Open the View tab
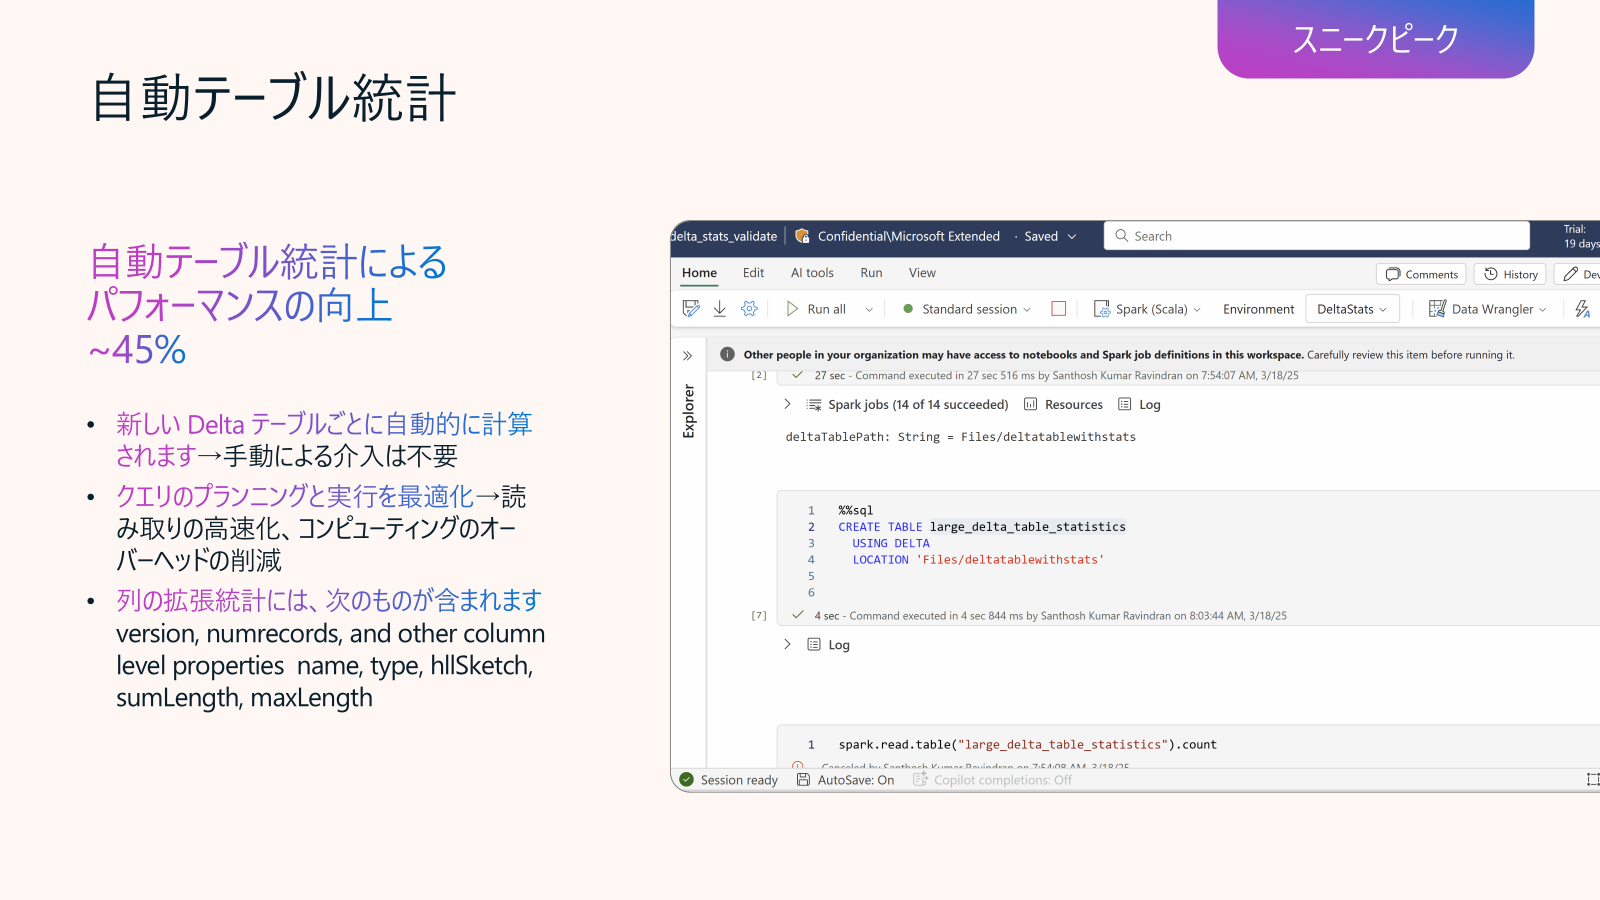 (x=922, y=273)
